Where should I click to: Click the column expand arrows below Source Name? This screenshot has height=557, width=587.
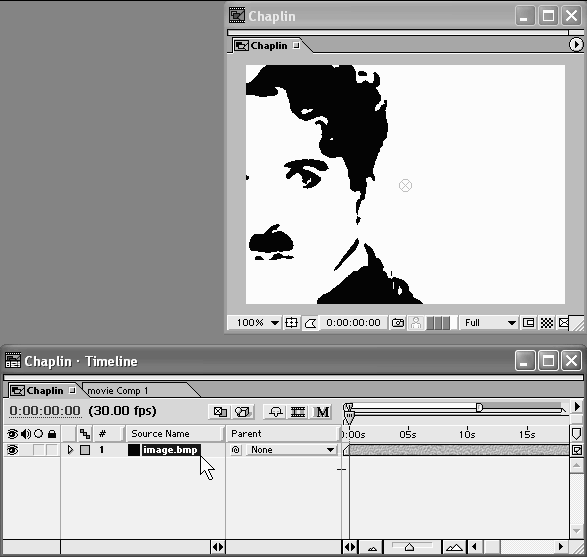coord(218,547)
